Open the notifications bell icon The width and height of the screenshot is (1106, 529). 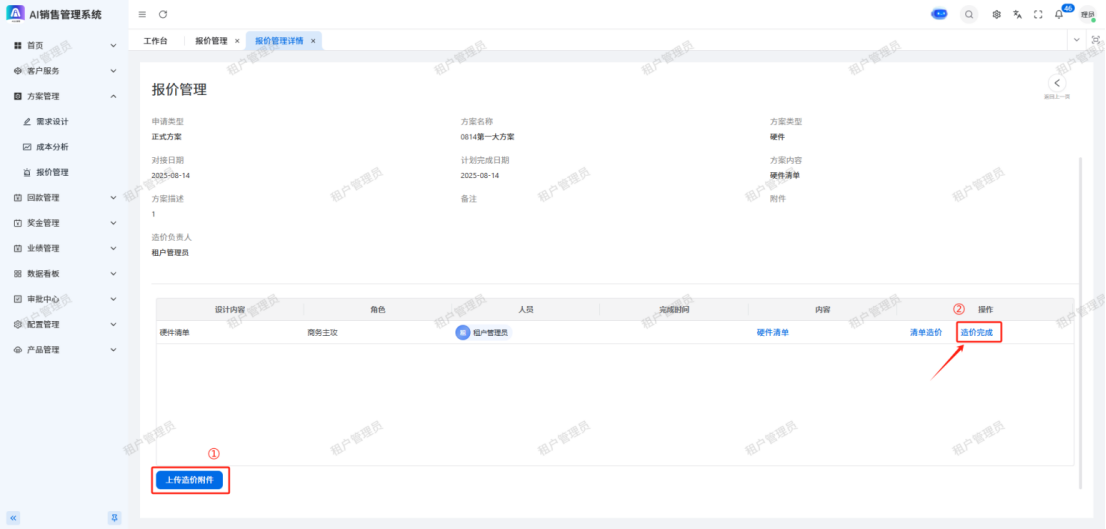tap(1058, 14)
